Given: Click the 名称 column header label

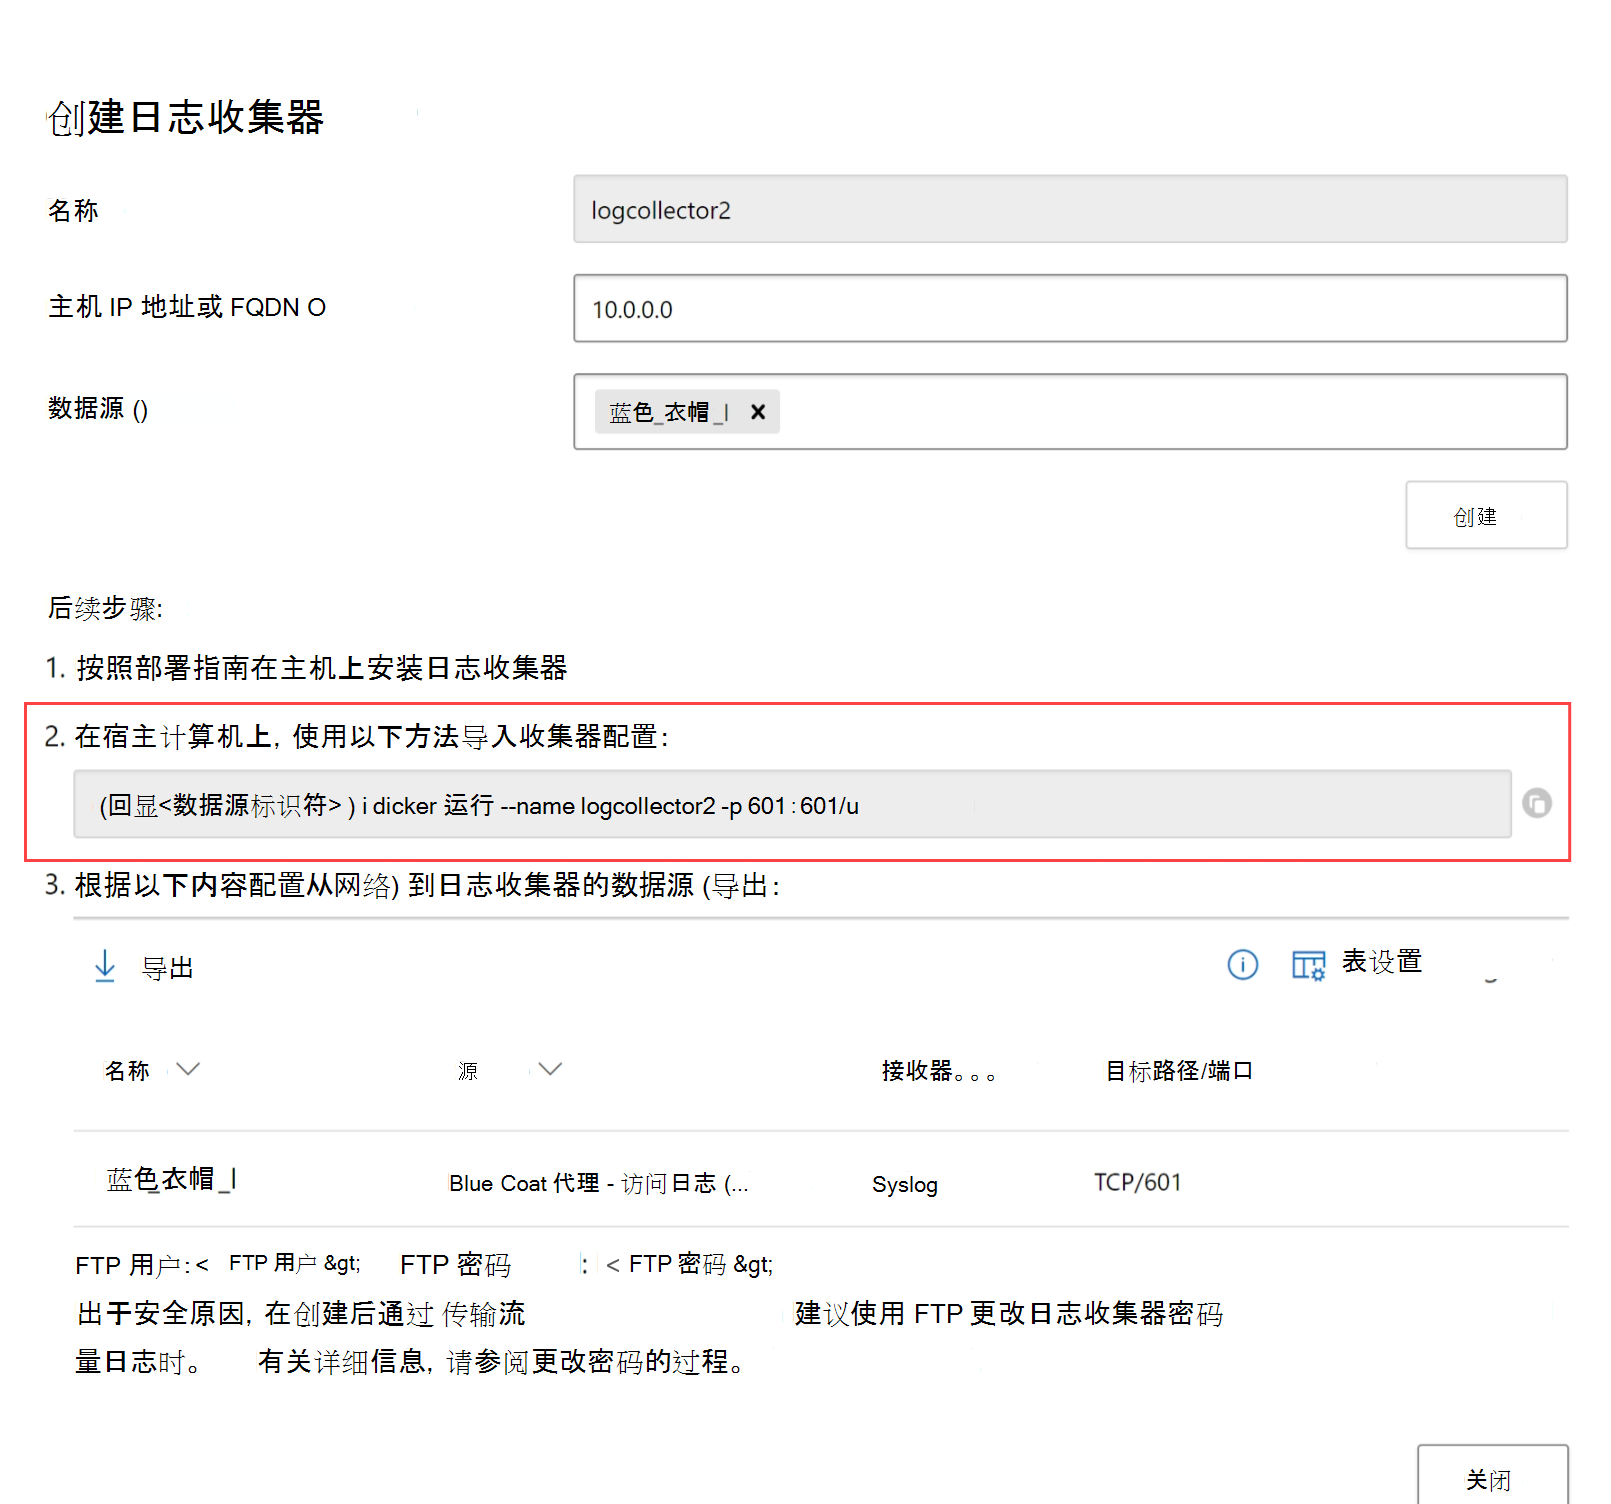Looking at the screenshot, I should [x=127, y=1071].
